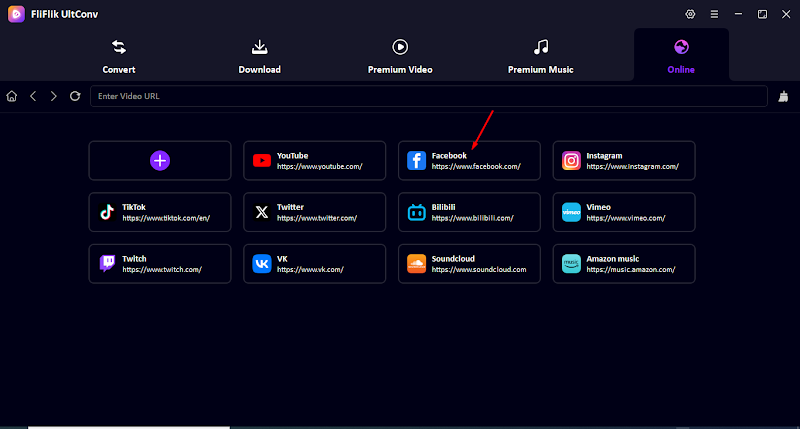This screenshot has width=800, height=429.
Task: Go forward with the right chevron
Action: point(54,96)
